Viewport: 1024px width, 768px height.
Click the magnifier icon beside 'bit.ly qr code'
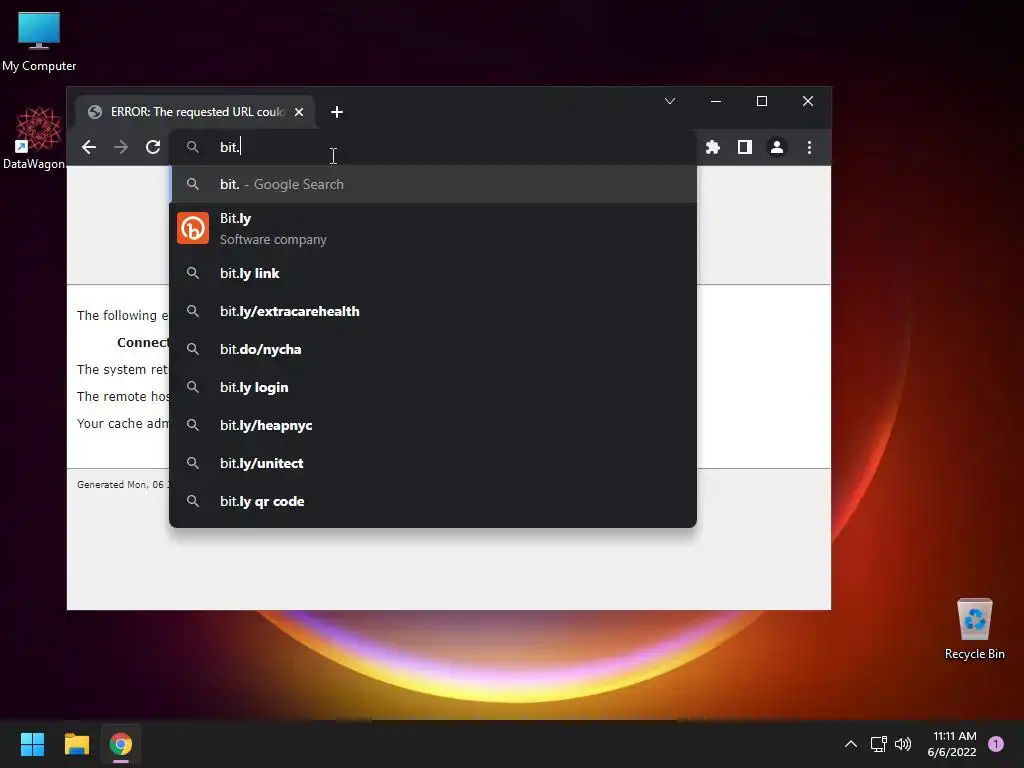[193, 501]
